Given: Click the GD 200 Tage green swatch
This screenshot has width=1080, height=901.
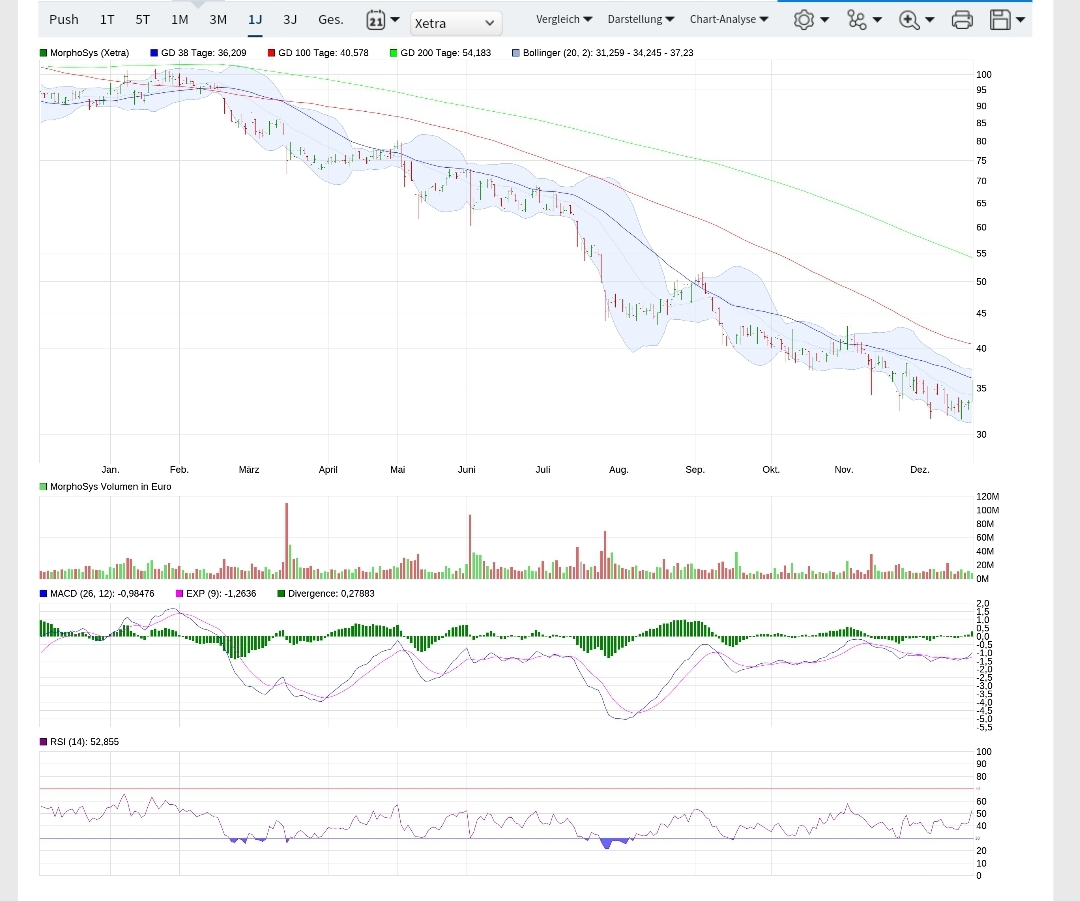Looking at the screenshot, I should tap(394, 52).
